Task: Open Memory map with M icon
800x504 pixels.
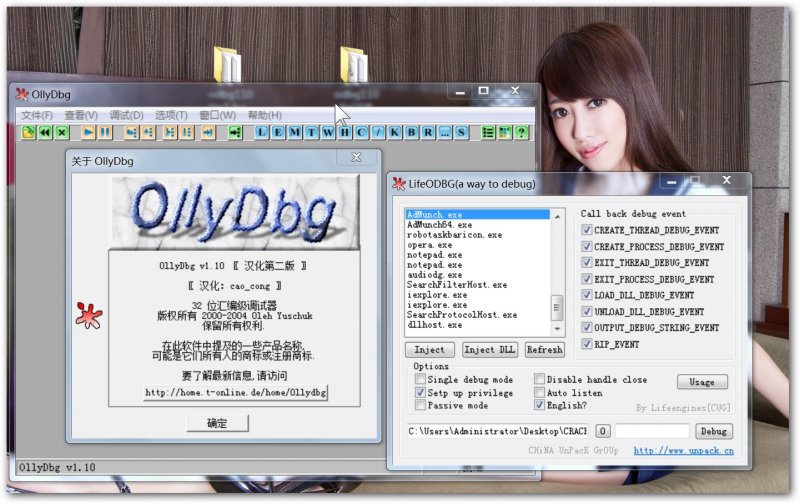Action: [295, 133]
